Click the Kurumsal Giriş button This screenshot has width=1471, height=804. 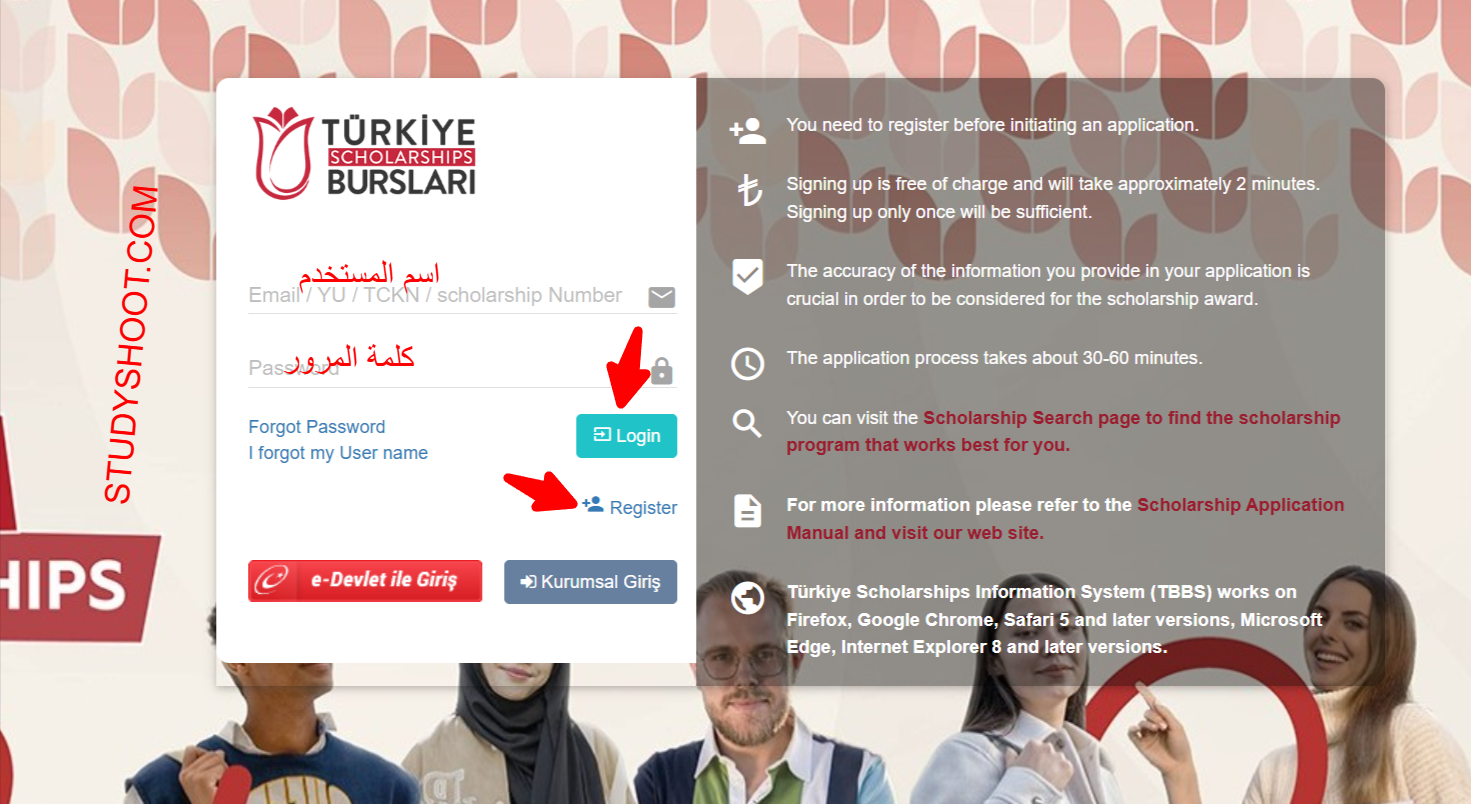590,582
